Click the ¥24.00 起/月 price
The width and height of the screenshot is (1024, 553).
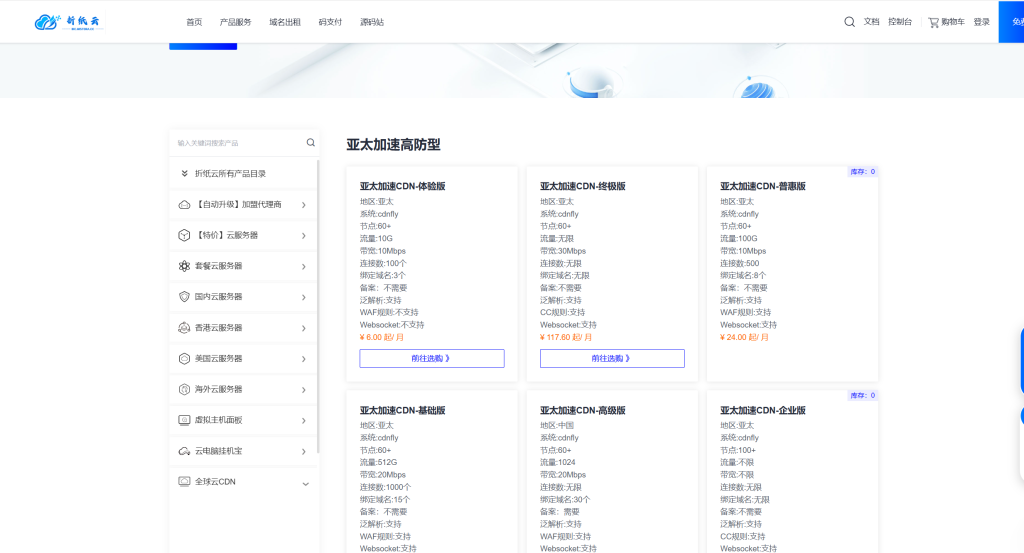tap(744, 338)
